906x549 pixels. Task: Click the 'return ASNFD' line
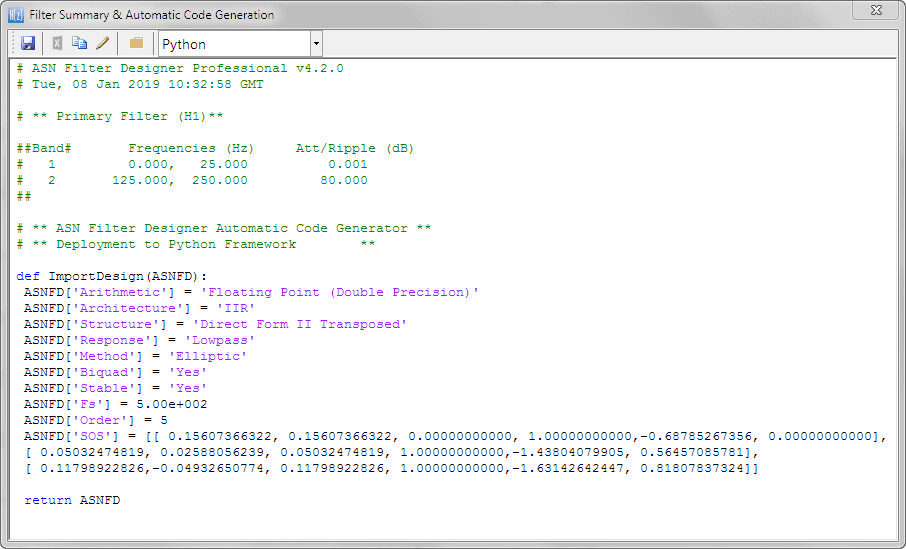pyautogui.click(x=72, y=500)
